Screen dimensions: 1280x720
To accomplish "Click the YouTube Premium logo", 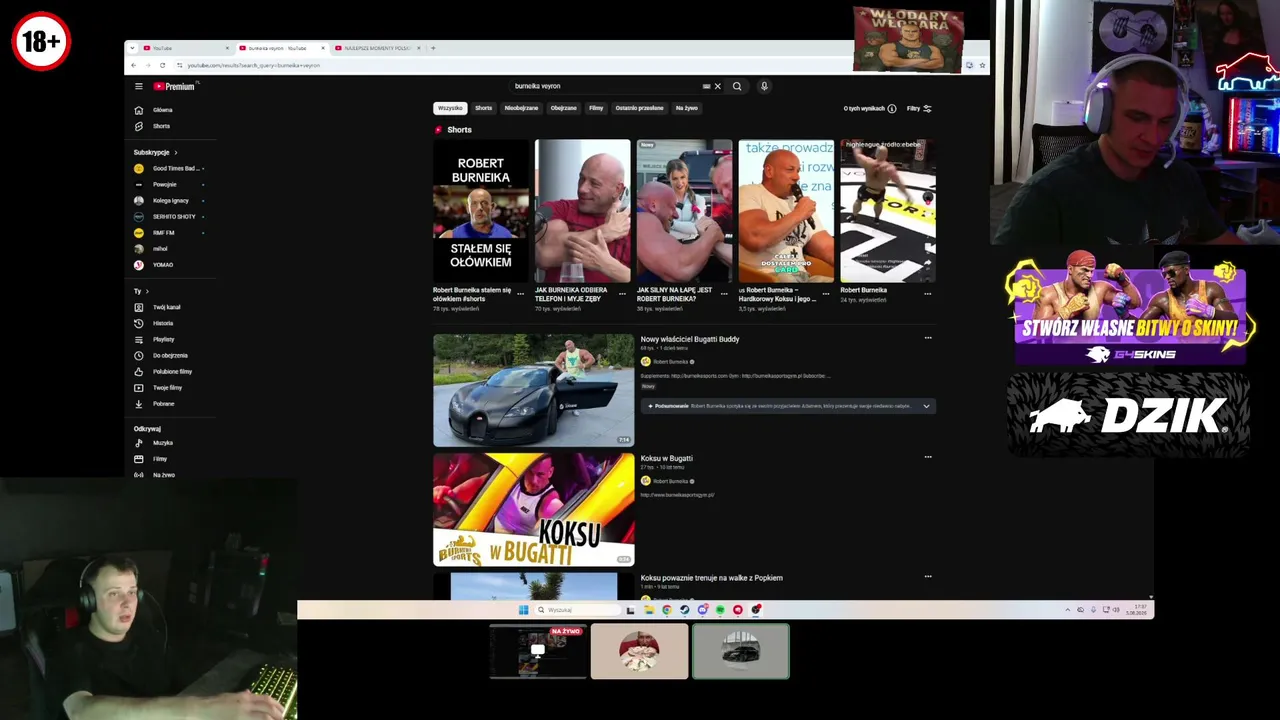I will 174,86.
